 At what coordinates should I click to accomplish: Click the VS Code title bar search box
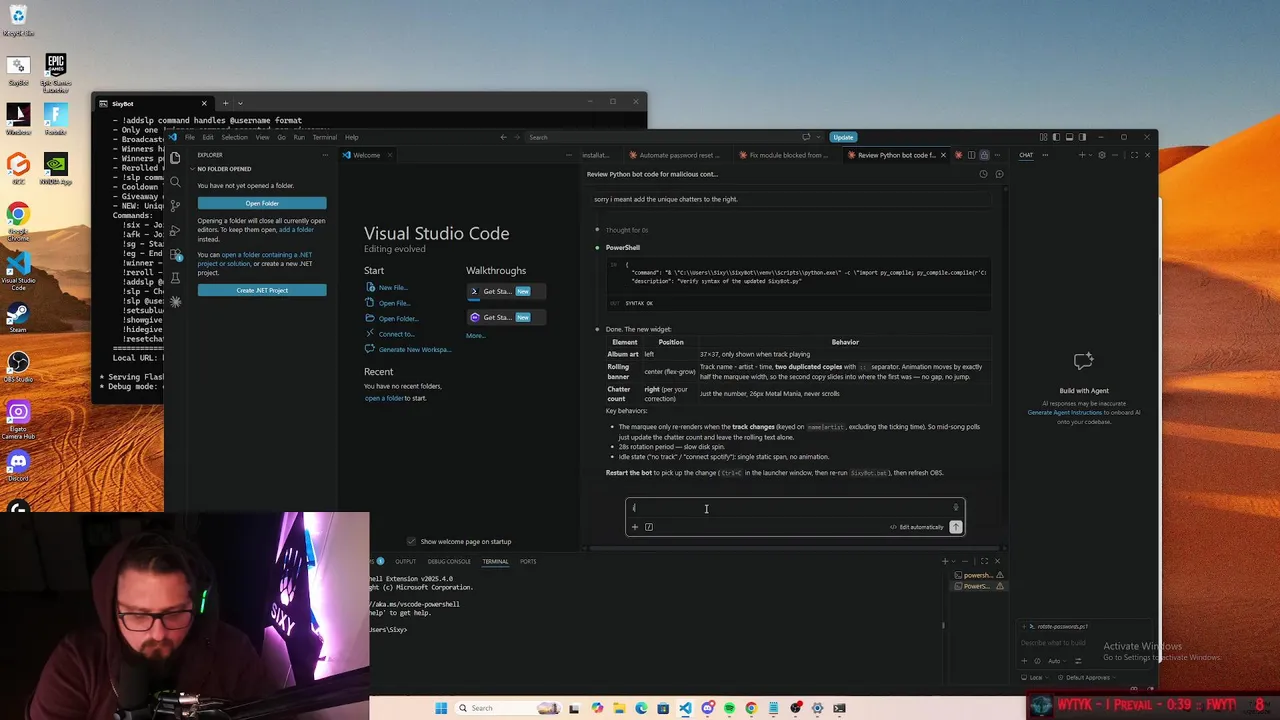[660, 137]
